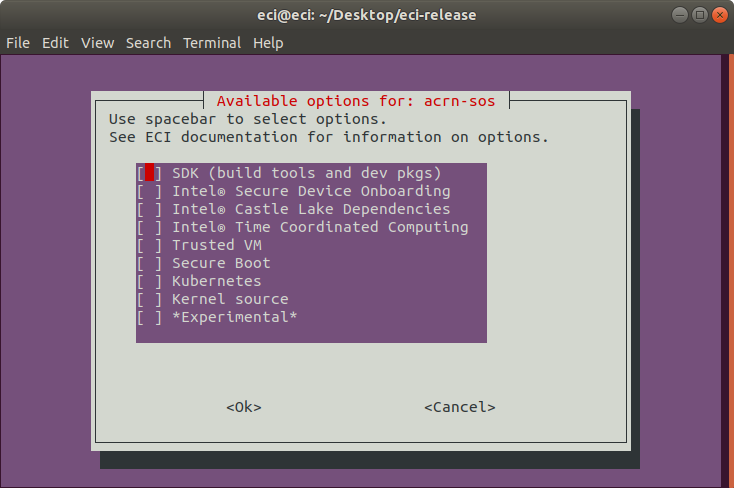Toggle Intel Time Coordinated Computing checkbox
734x488 pixels.
[x=149, y=227]
